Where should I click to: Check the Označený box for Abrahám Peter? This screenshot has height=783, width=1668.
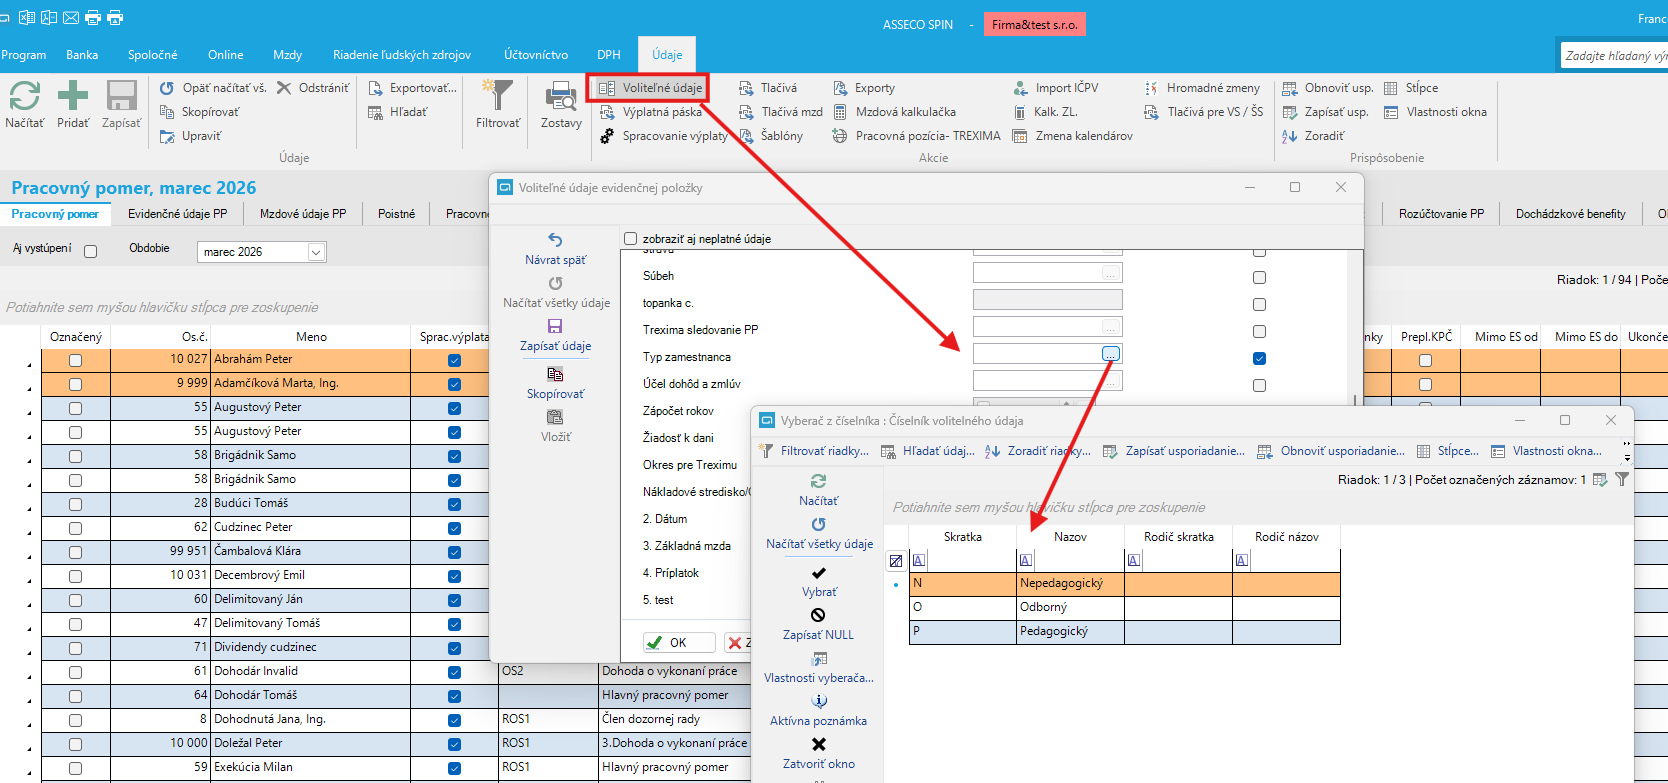click(x=75, y=360)
